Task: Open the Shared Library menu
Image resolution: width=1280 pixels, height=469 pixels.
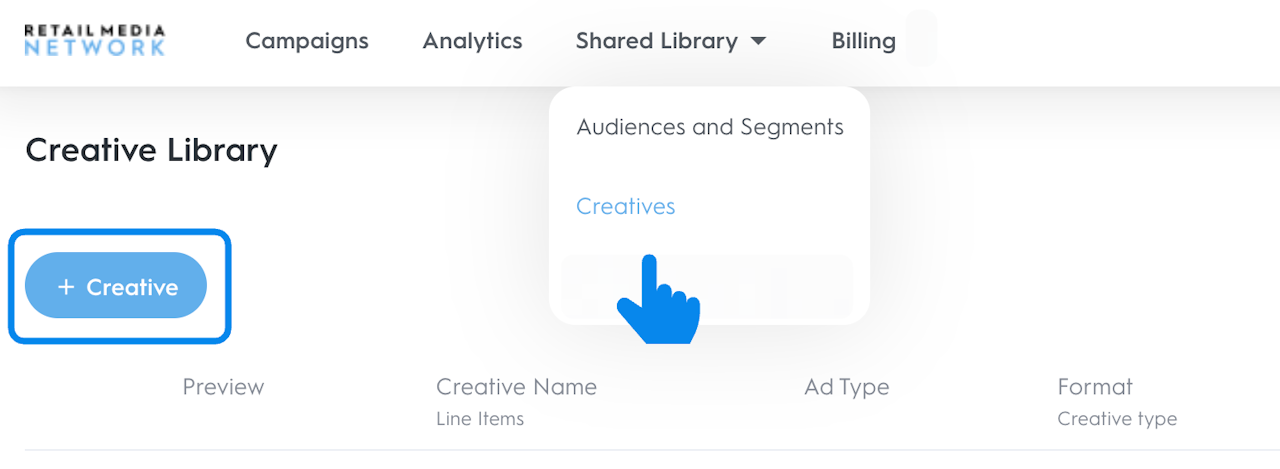Action: click(657, 41)
